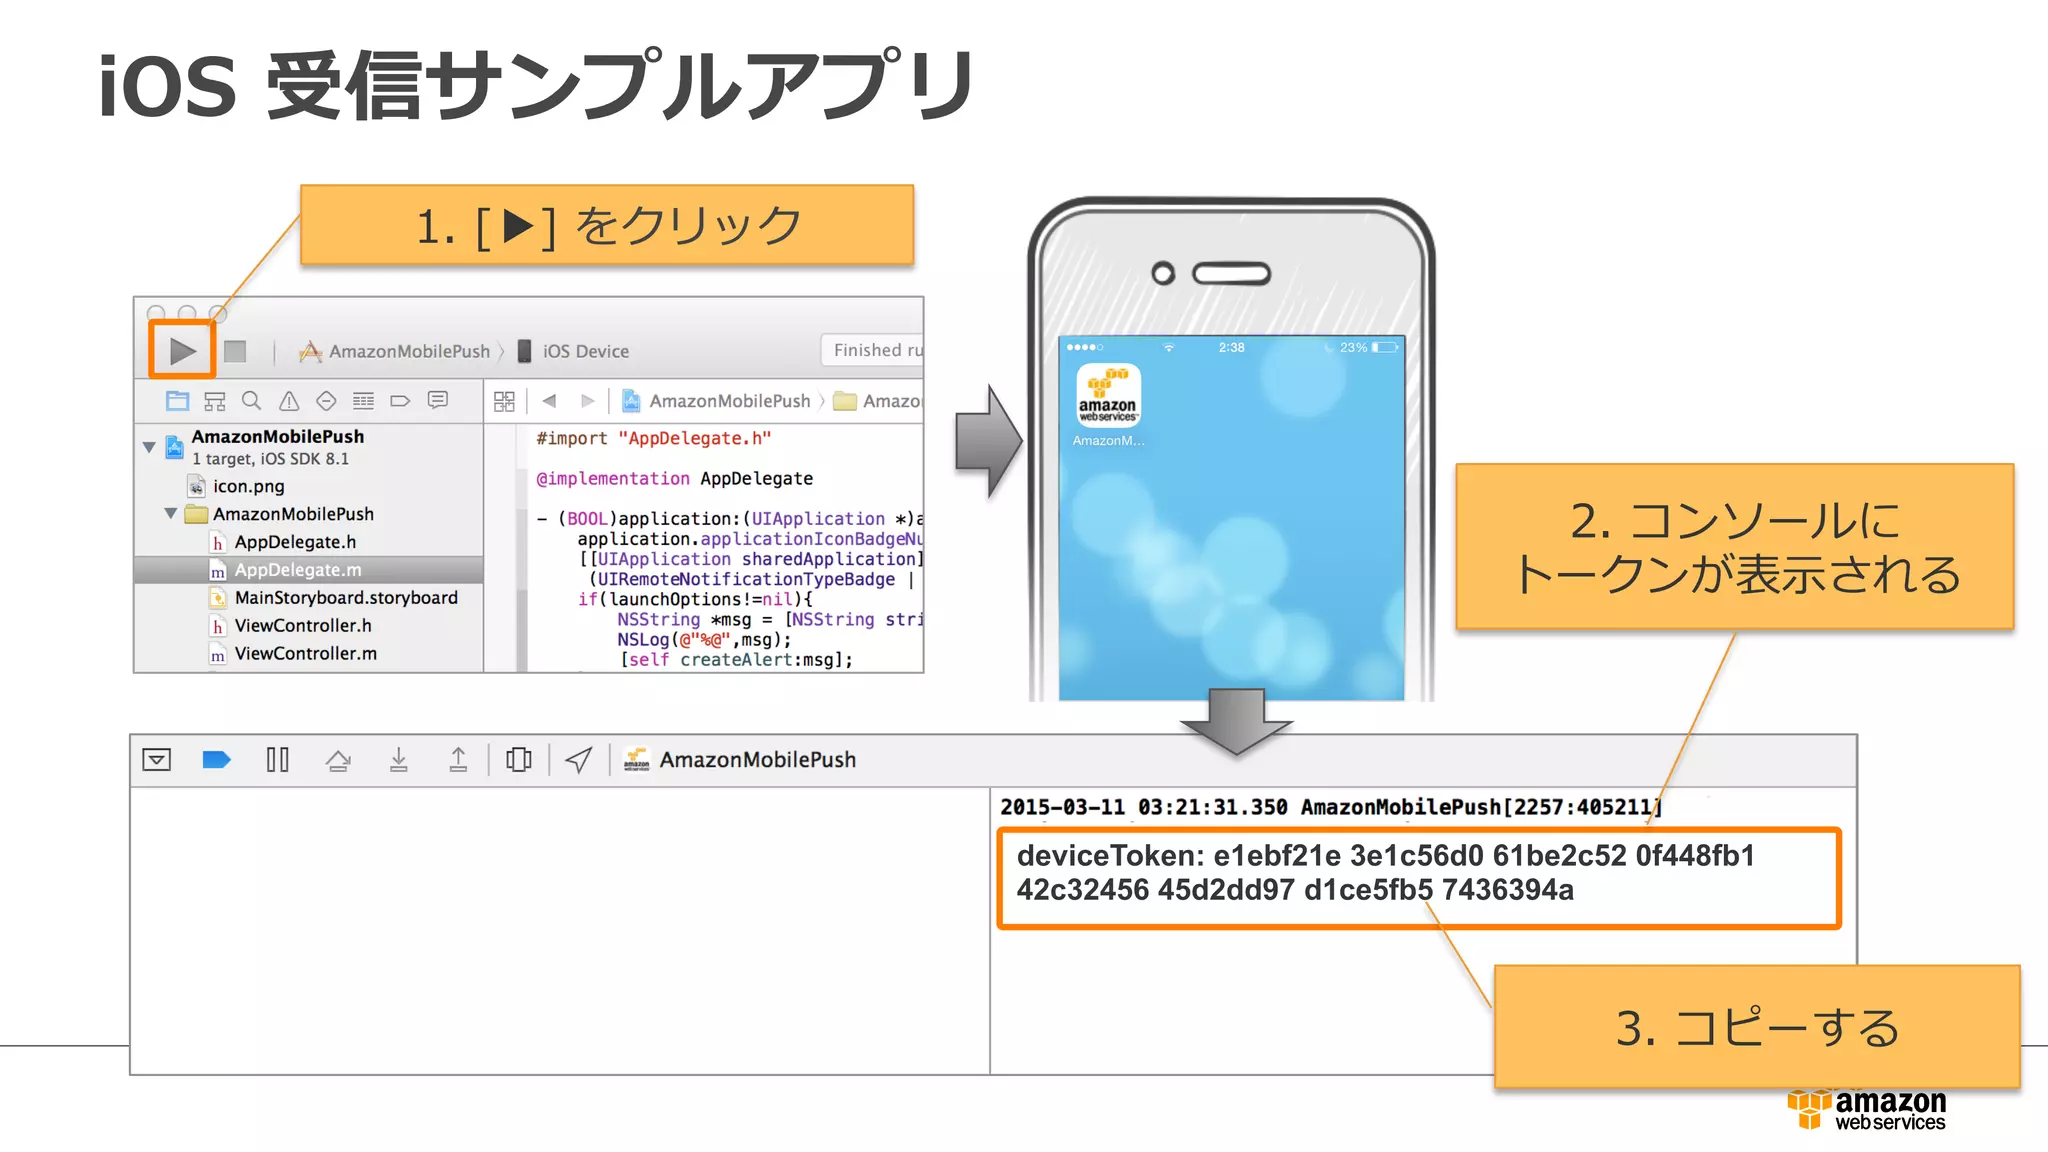
Task: Click the #import AppDelegate.h code line
Action: 654,439
